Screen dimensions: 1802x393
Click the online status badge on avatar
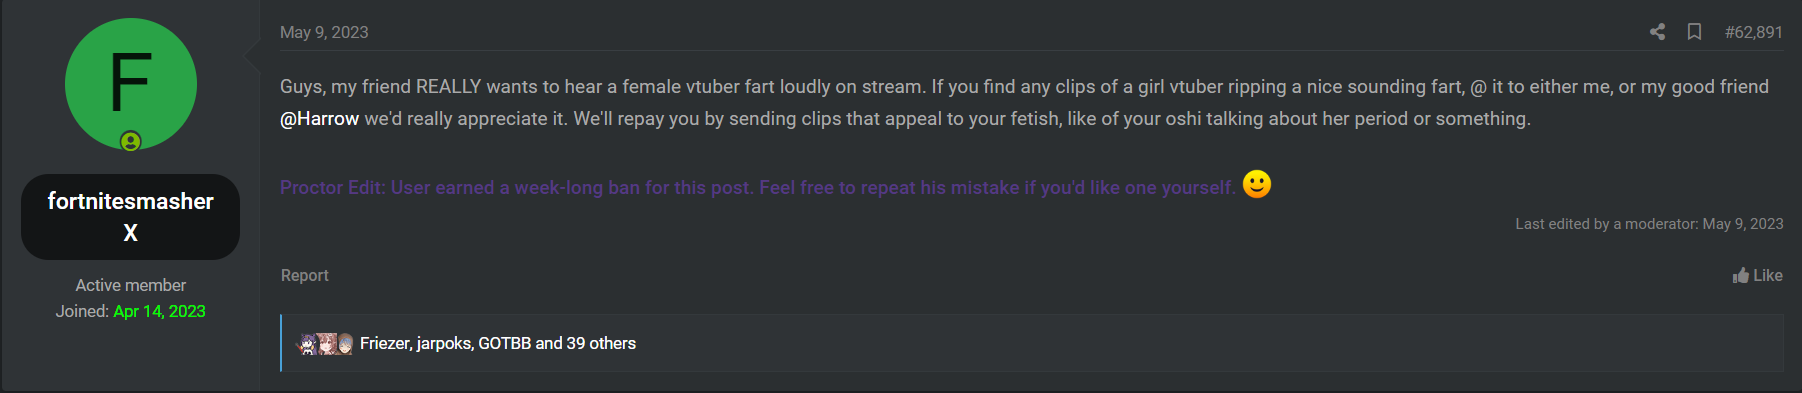pos(131,141)
